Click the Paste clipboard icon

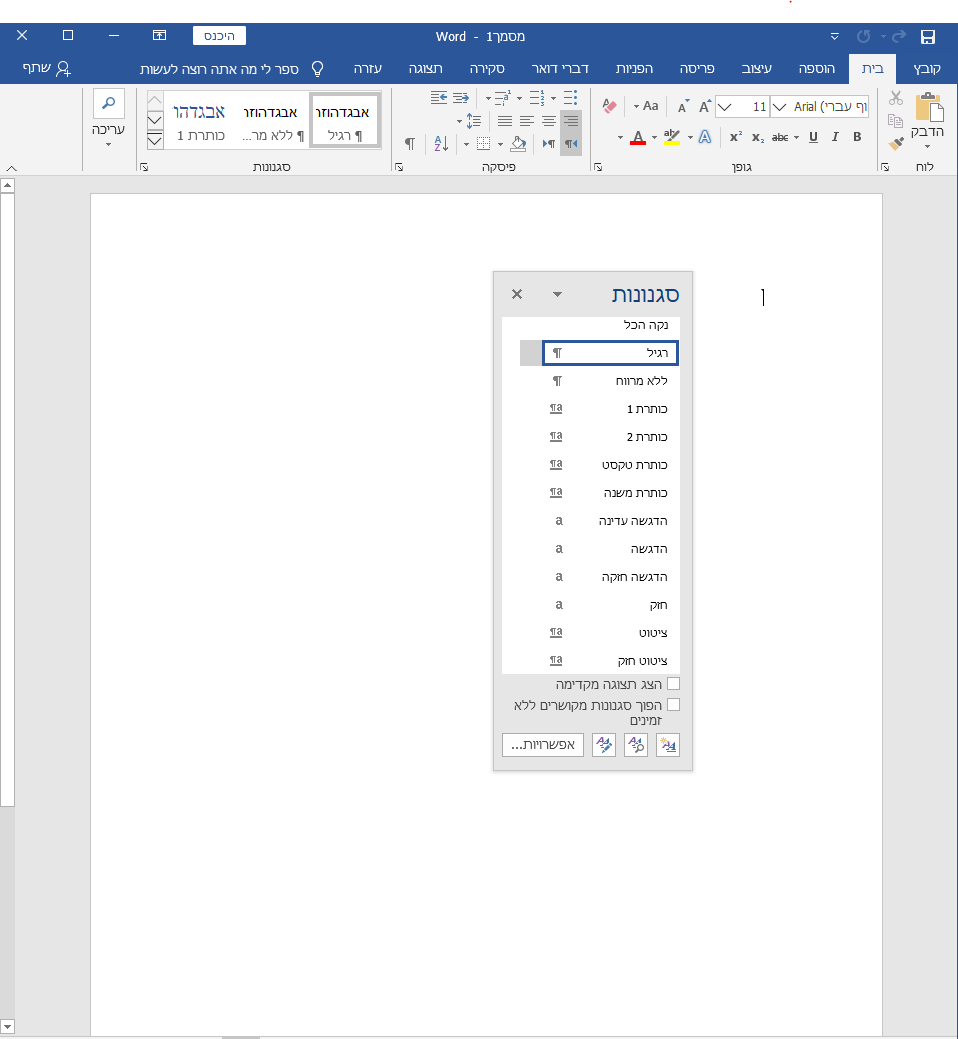pyautogui.click(x=929, y=107)
